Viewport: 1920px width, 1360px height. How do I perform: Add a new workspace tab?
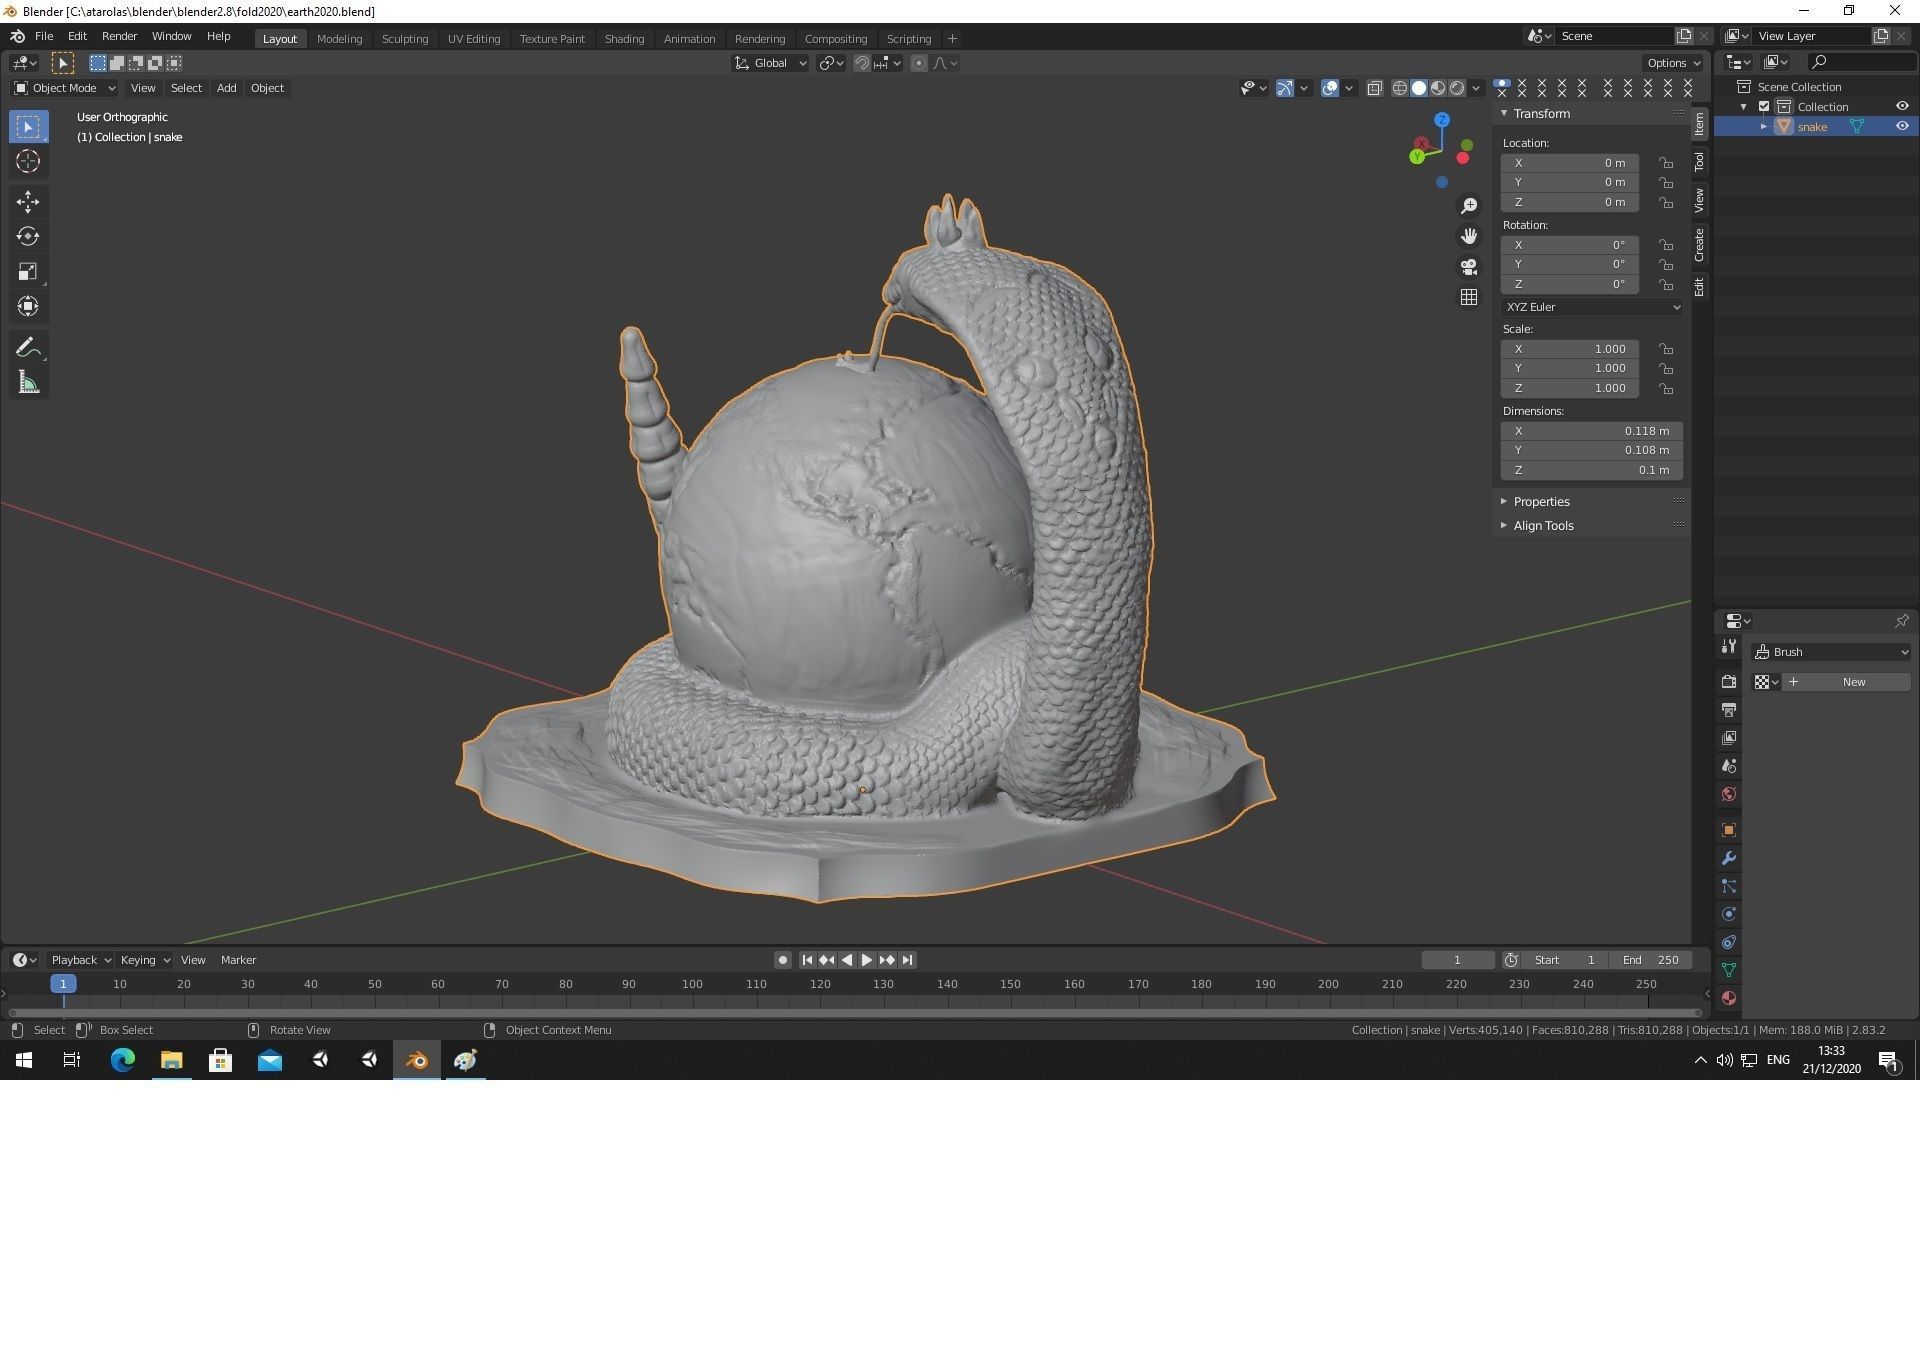[x=952, y=39]
